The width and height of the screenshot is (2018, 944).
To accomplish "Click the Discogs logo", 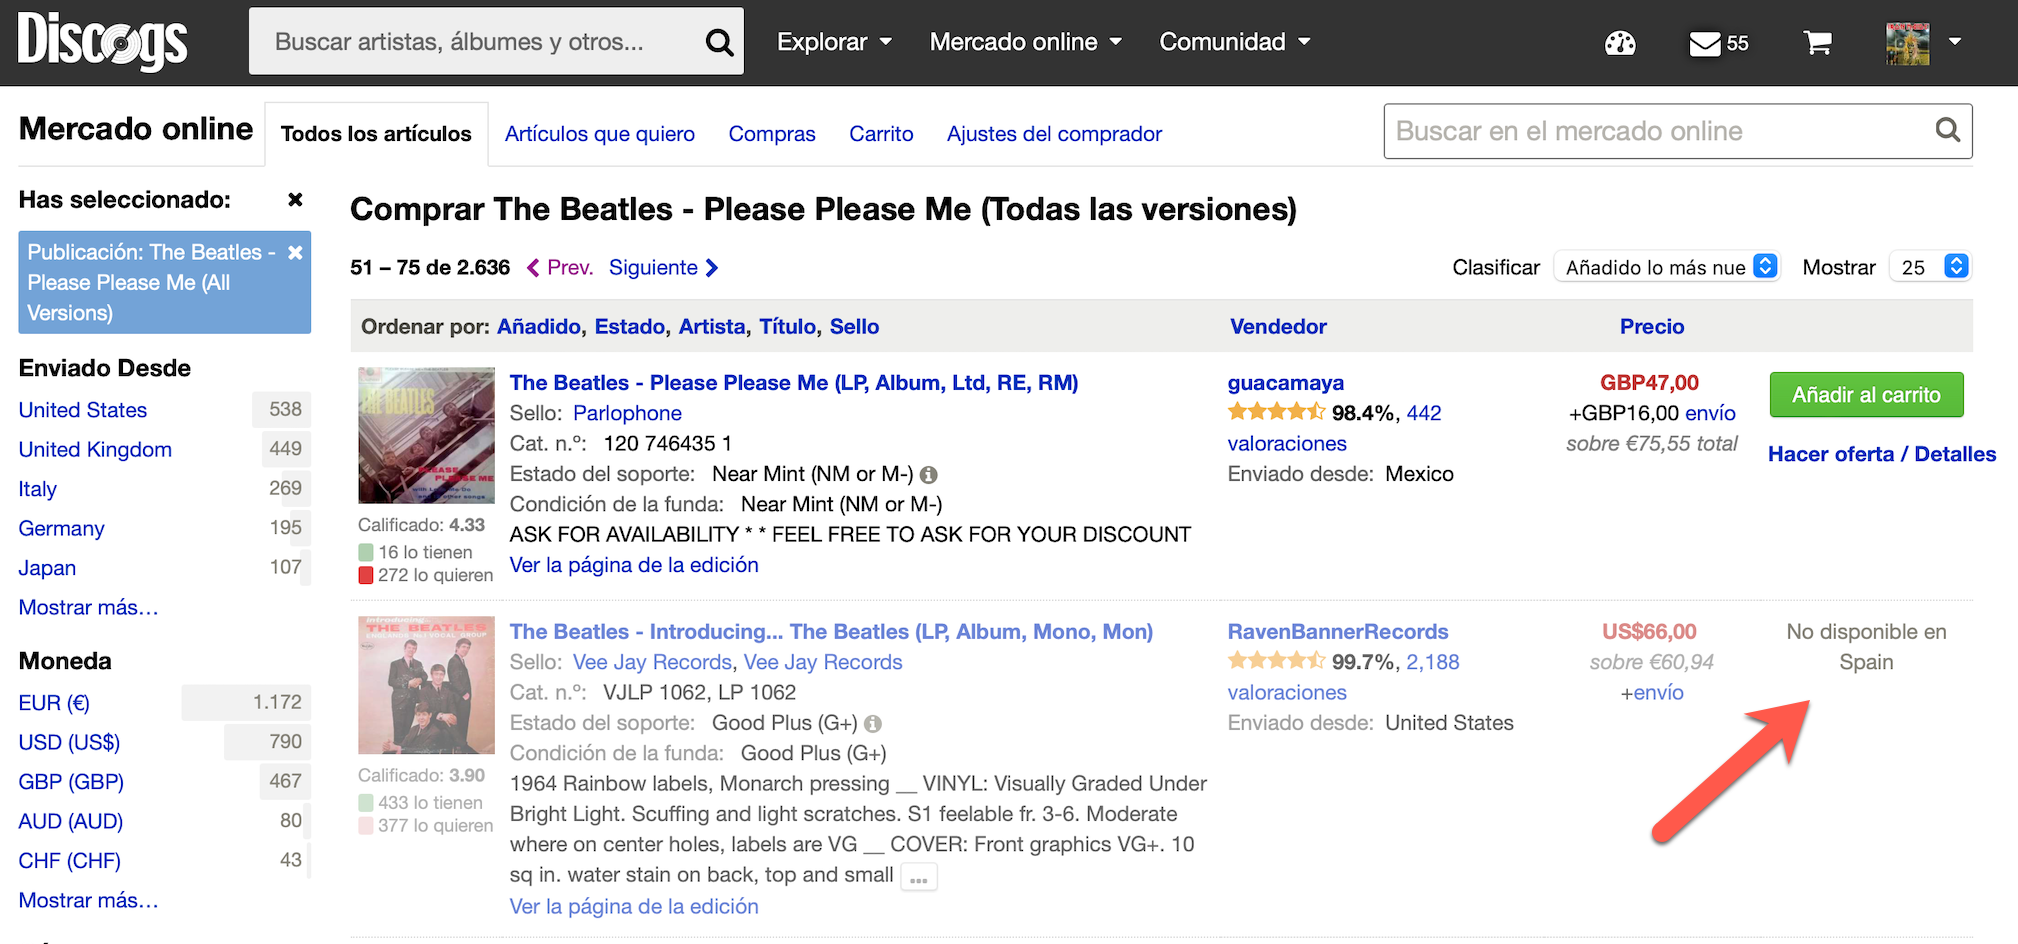I will [102, 42].
